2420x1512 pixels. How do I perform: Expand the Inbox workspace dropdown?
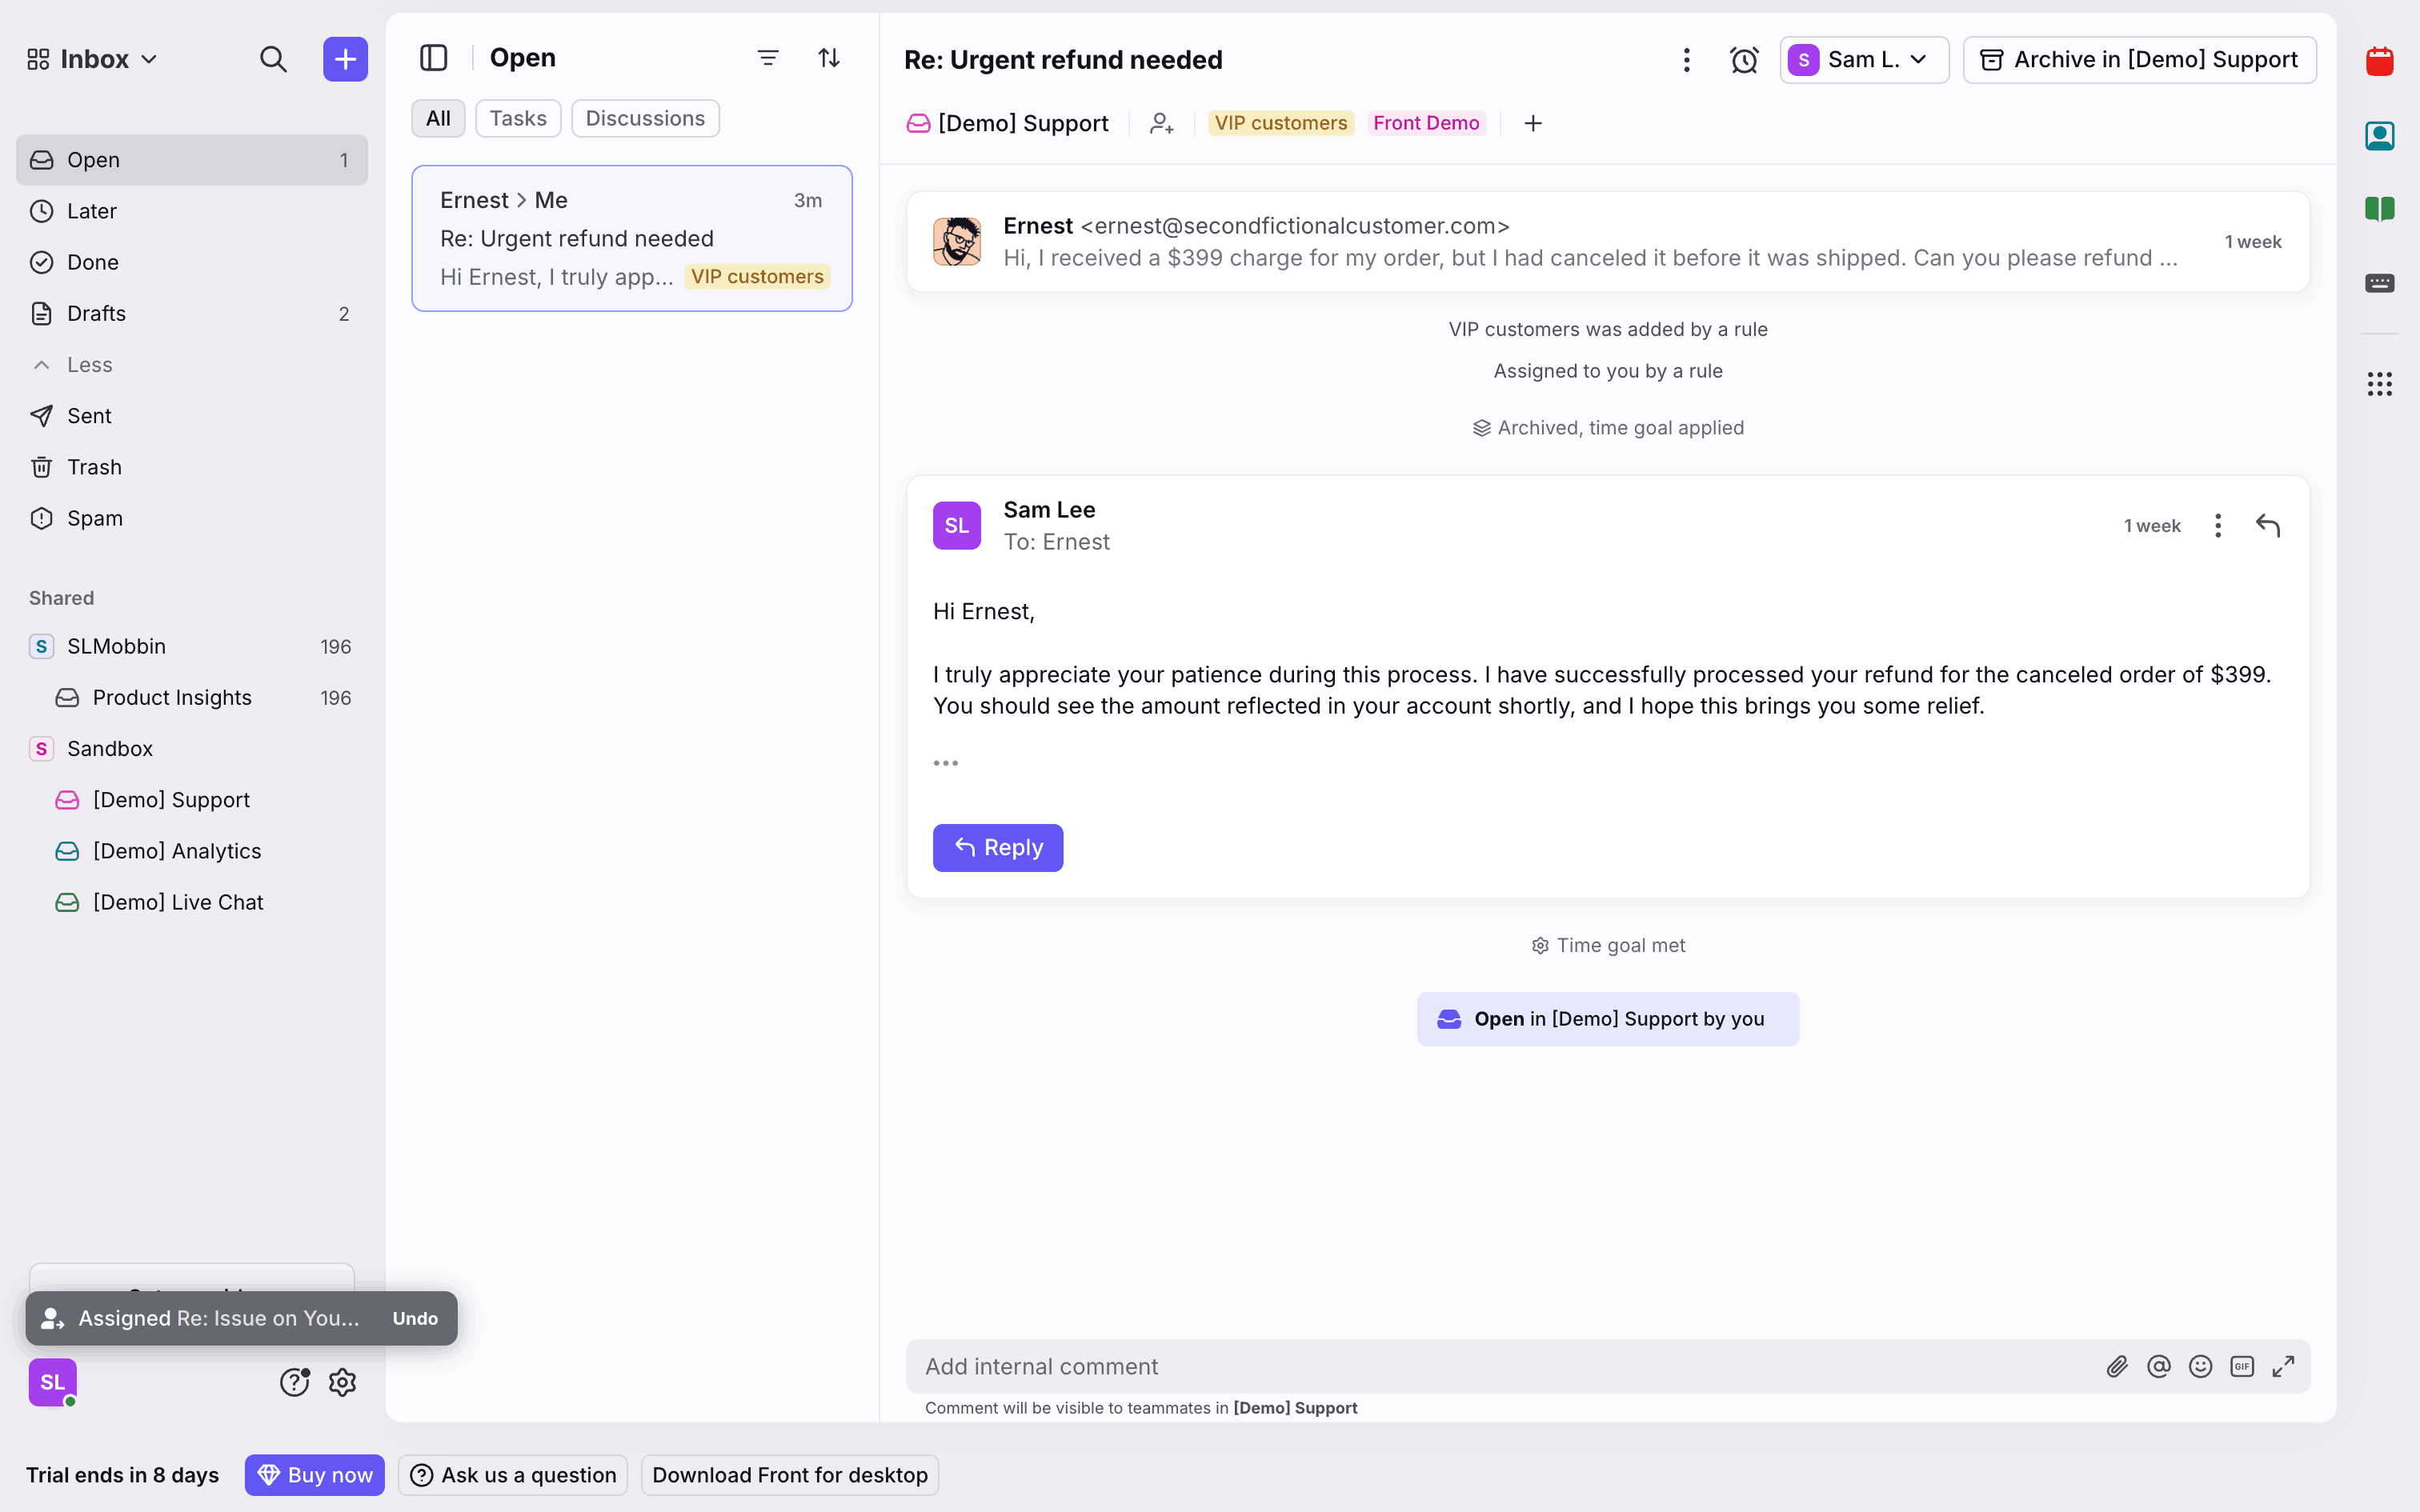[x=93, y=60]
